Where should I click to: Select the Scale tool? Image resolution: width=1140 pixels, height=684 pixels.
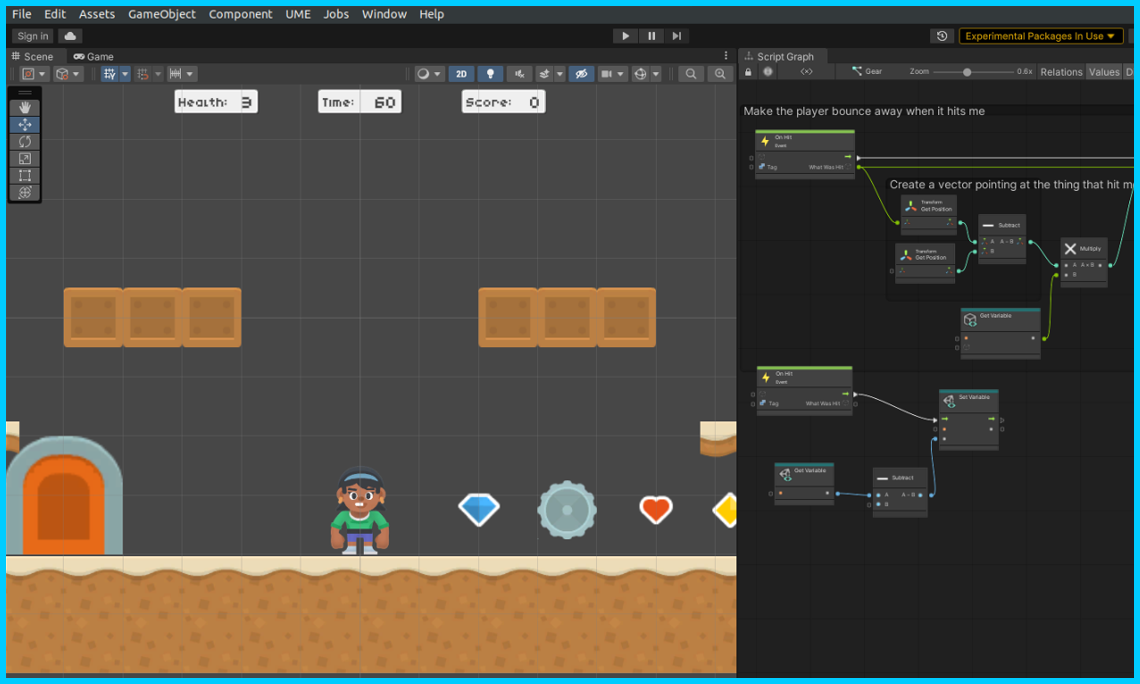pos(24,158)
